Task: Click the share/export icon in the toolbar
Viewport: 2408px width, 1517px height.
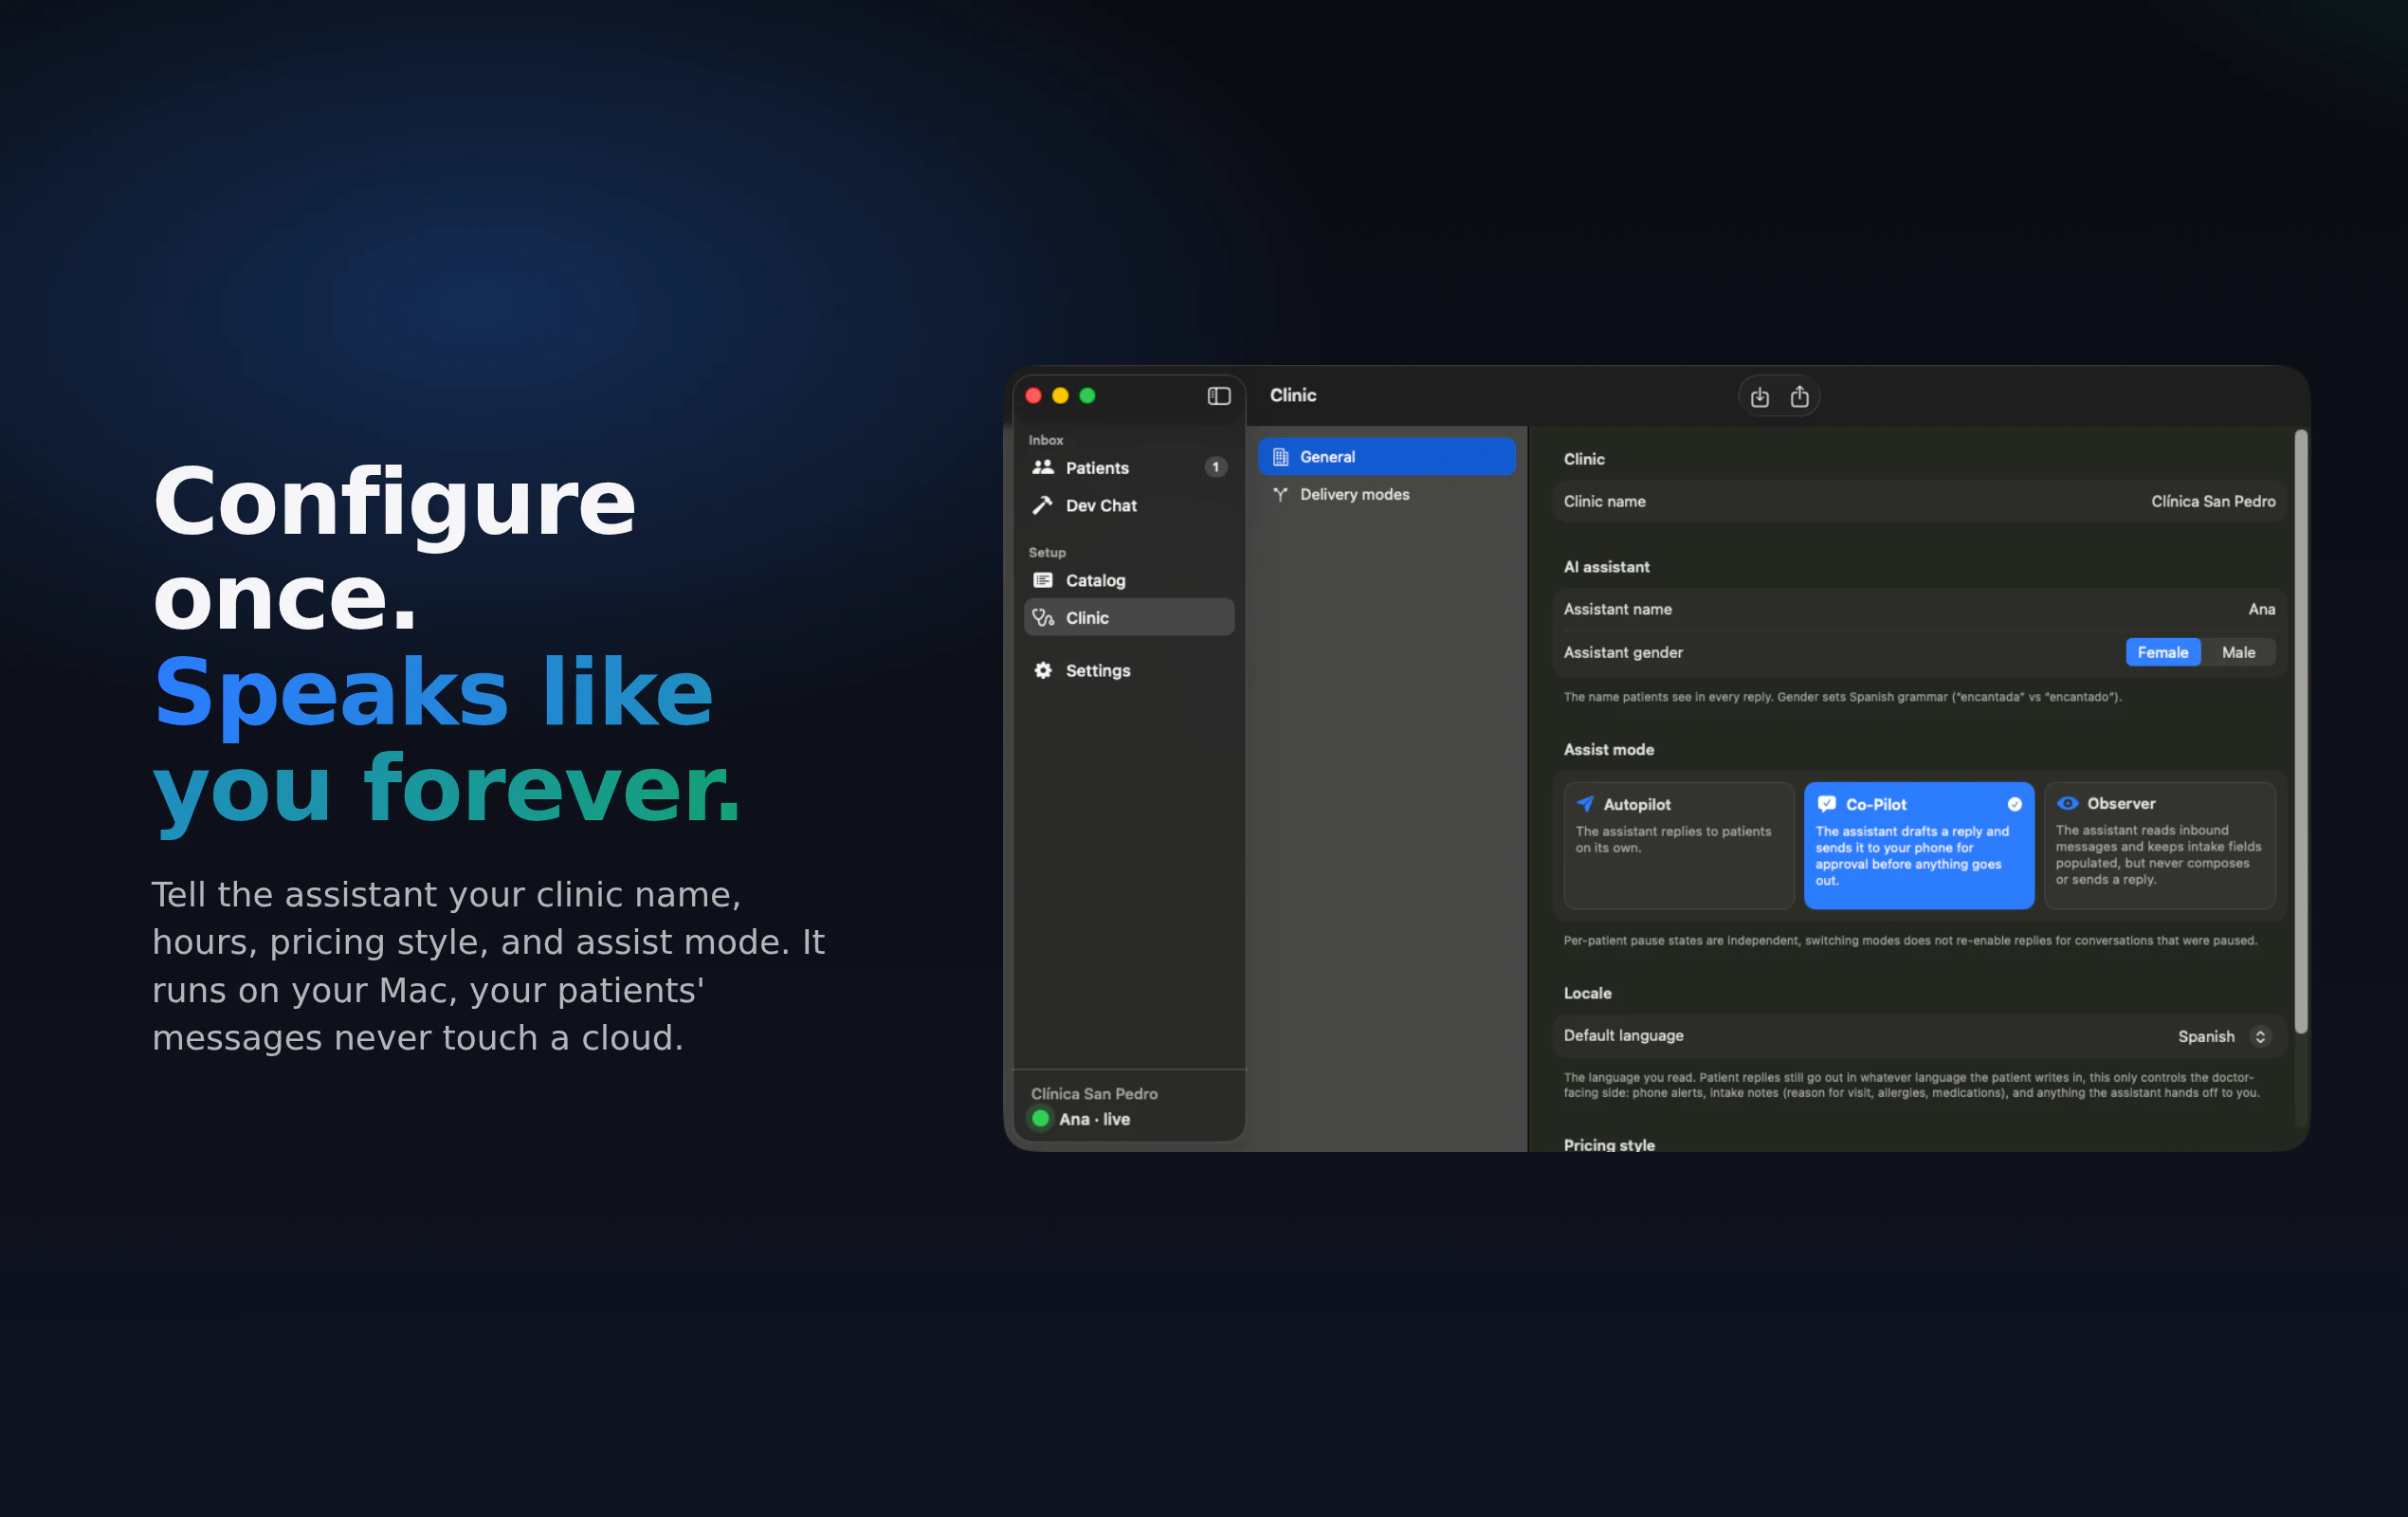Action: [1799, 397]
